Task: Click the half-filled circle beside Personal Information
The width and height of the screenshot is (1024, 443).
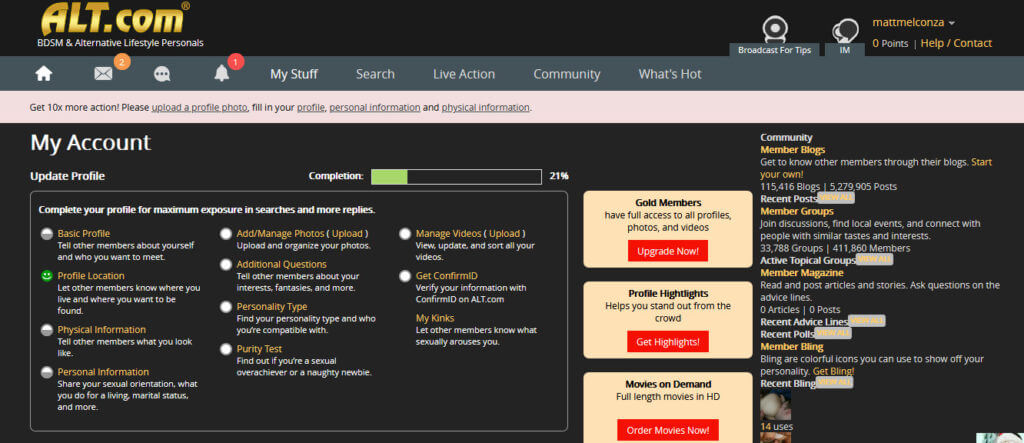Action: pyautogui.click(x=46, y=372)
